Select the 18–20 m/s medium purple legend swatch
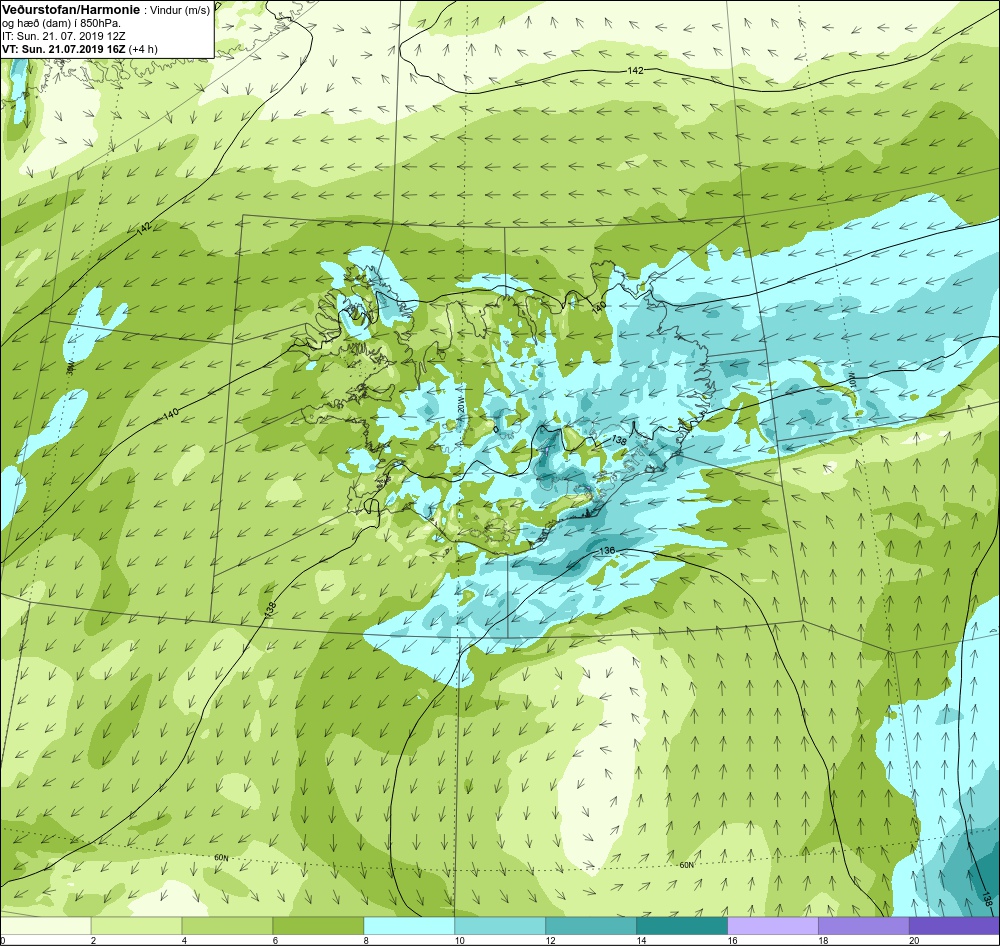1000x946 pixels. [x=864, y=925]
